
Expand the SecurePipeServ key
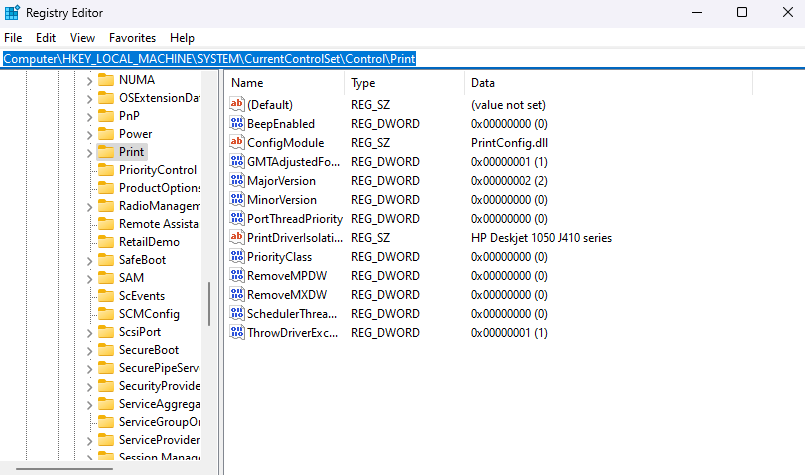[x=89, y=369]
